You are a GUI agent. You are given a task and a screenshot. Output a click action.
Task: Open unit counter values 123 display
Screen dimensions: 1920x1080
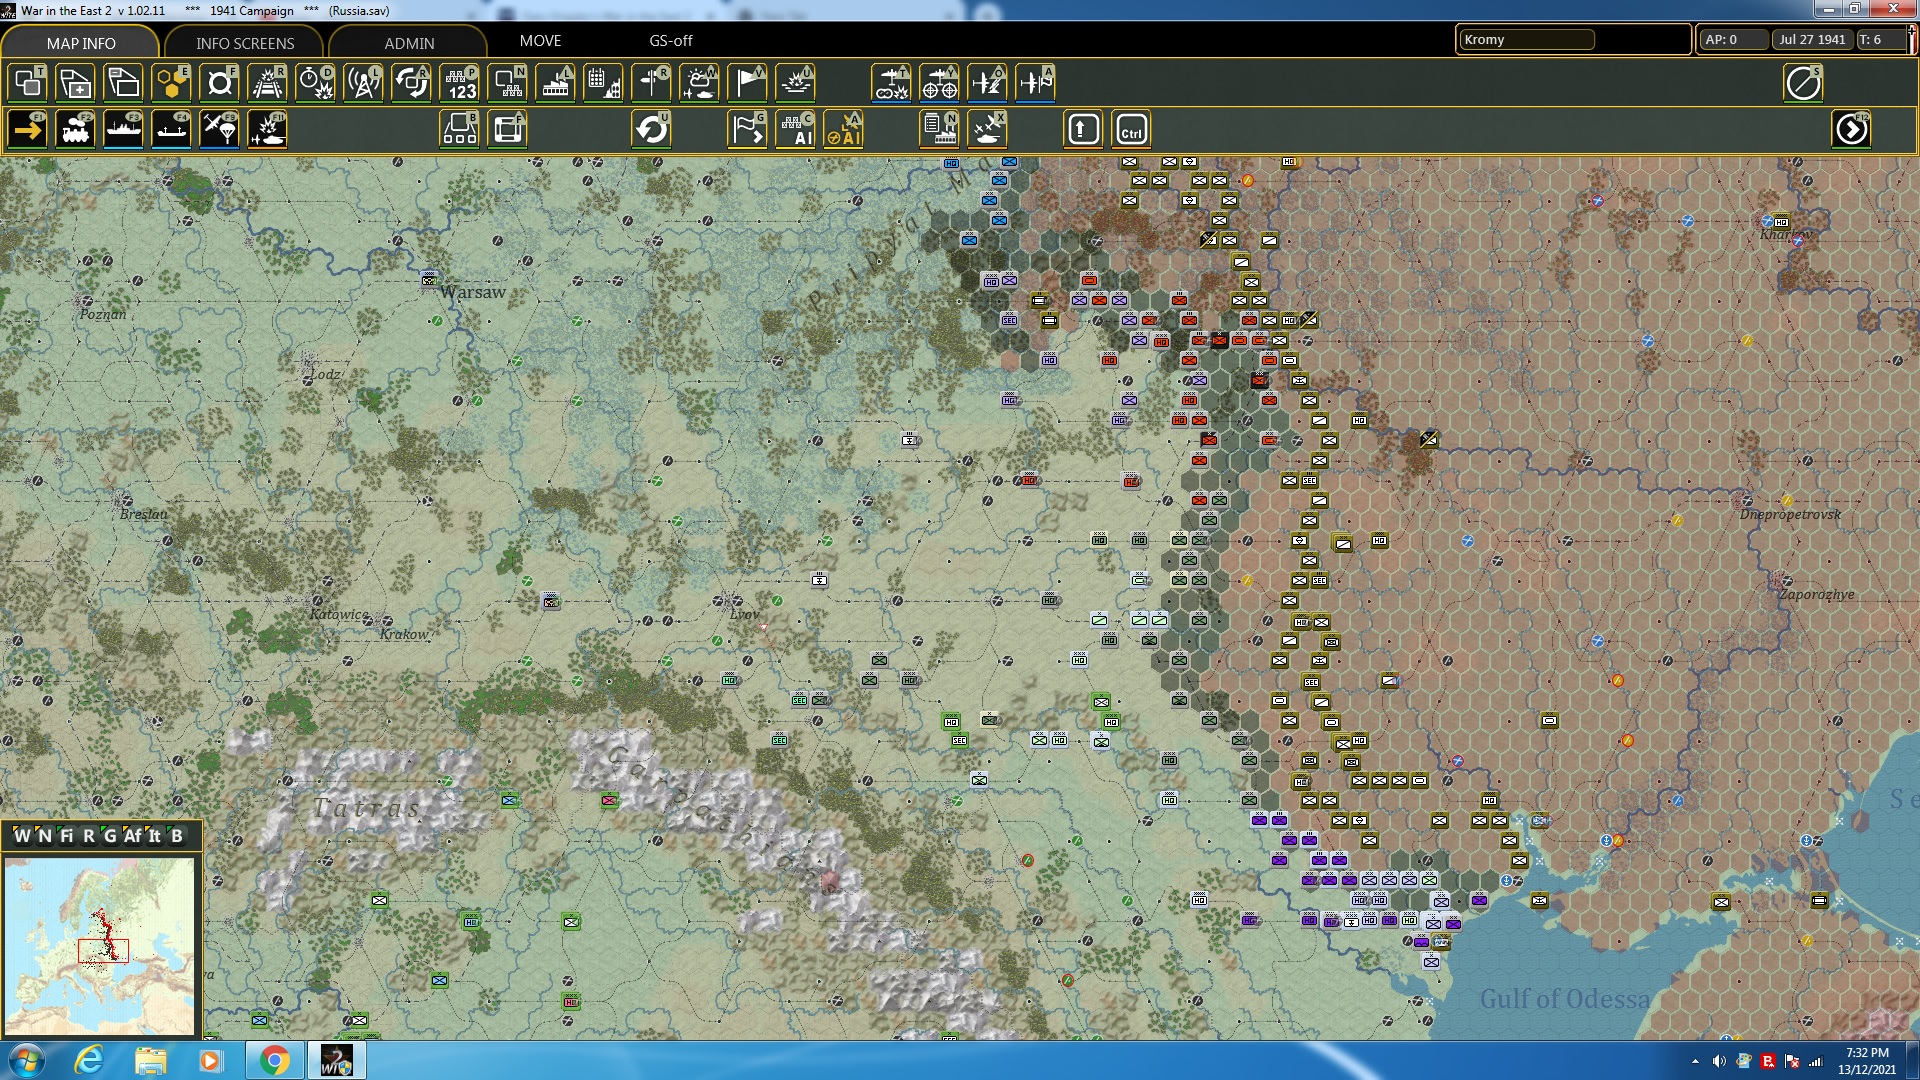tap(460, 83)
